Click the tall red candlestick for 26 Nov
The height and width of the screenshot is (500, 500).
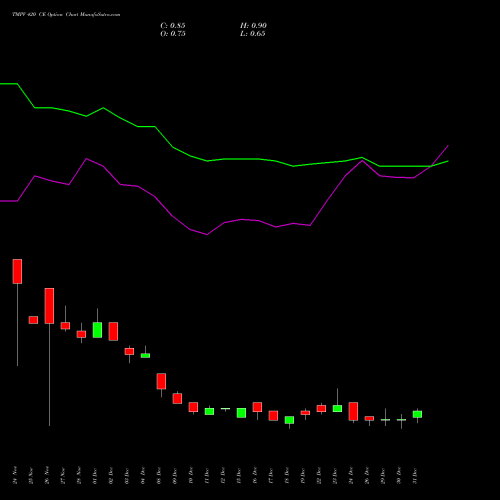point(49,306)
